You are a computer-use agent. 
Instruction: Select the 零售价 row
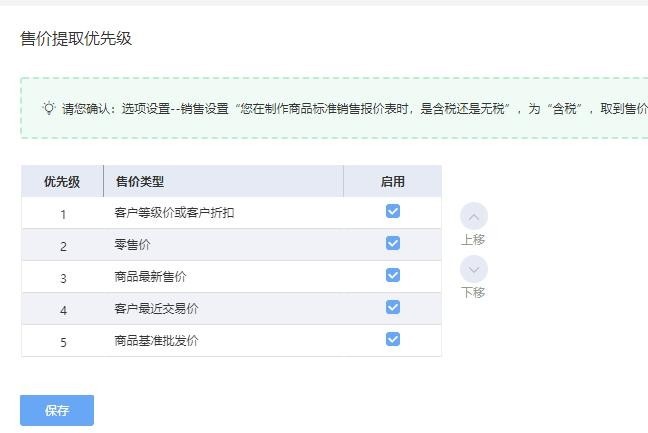pyautogui.click(x=231, y=245)
